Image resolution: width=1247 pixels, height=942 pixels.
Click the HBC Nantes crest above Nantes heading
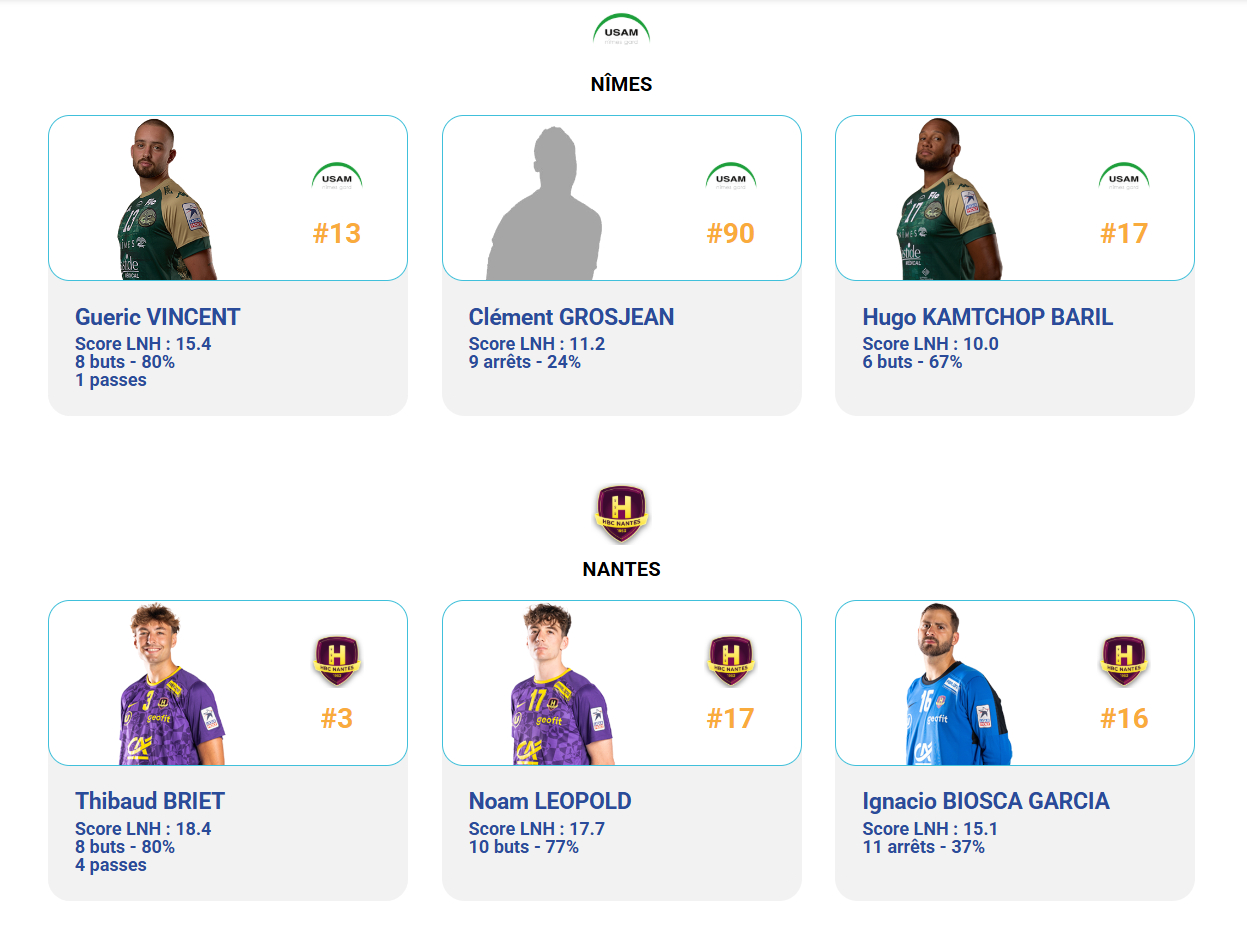[x=621, y=514]
